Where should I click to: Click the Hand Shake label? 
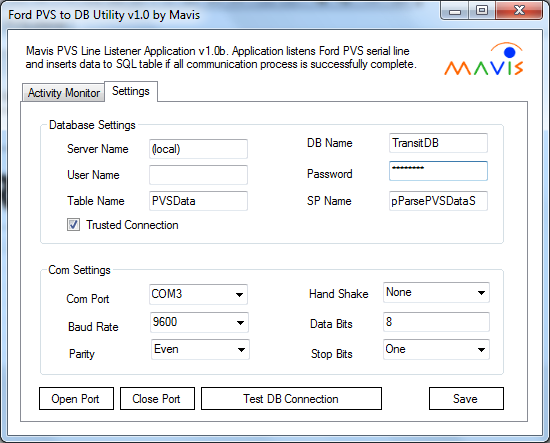[338, 294]
